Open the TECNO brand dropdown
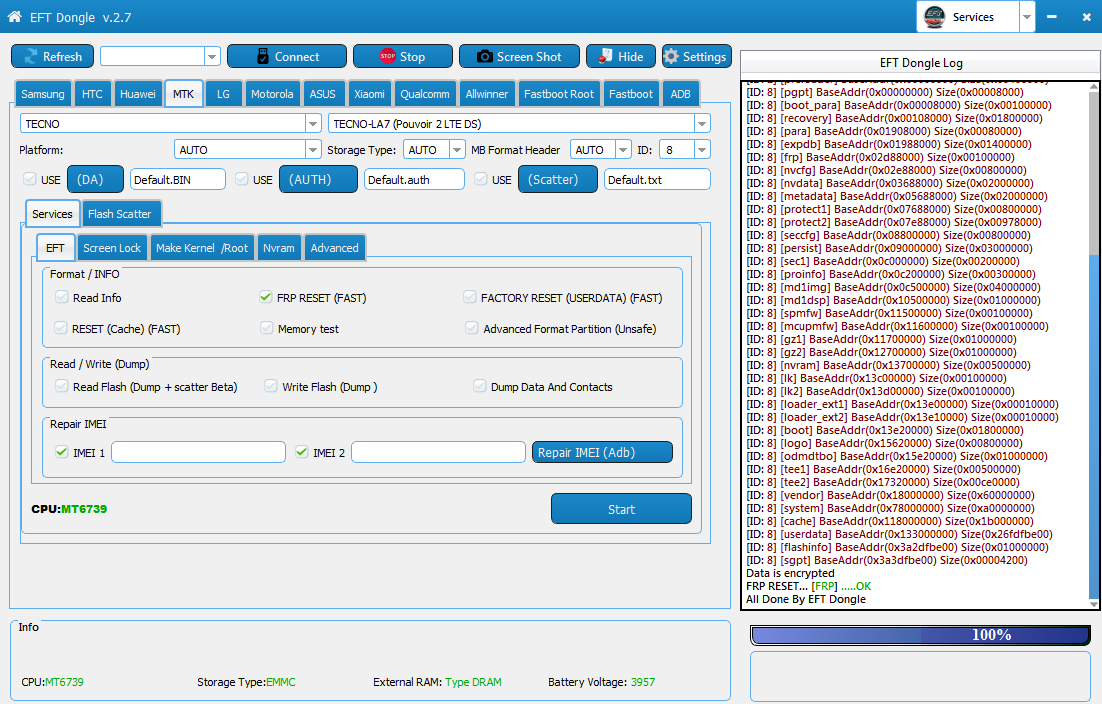1102x704 pixels. click(313, 124)
